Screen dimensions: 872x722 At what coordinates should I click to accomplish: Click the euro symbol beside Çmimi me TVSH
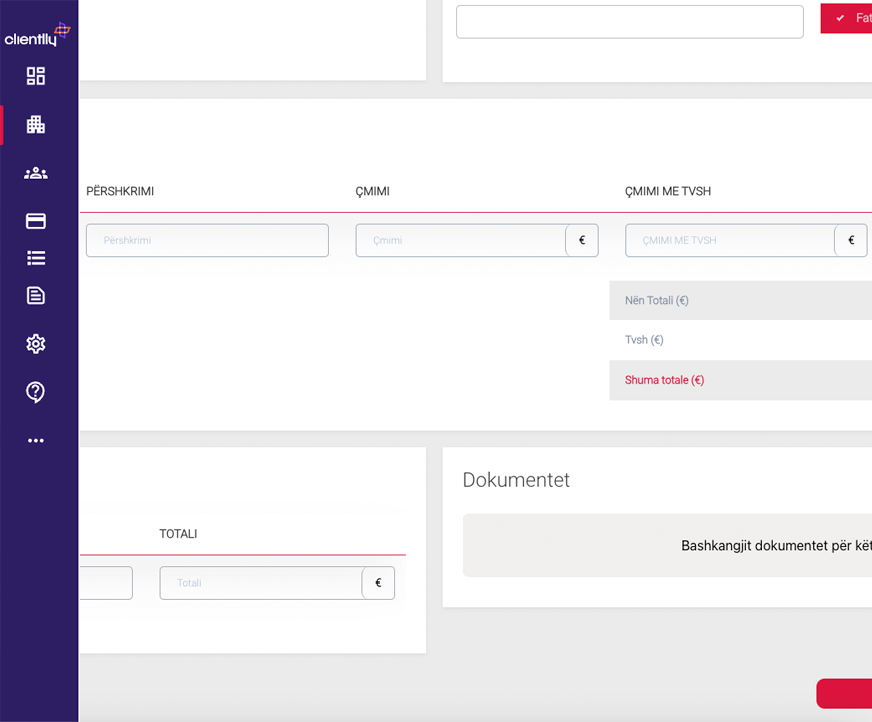851,240
